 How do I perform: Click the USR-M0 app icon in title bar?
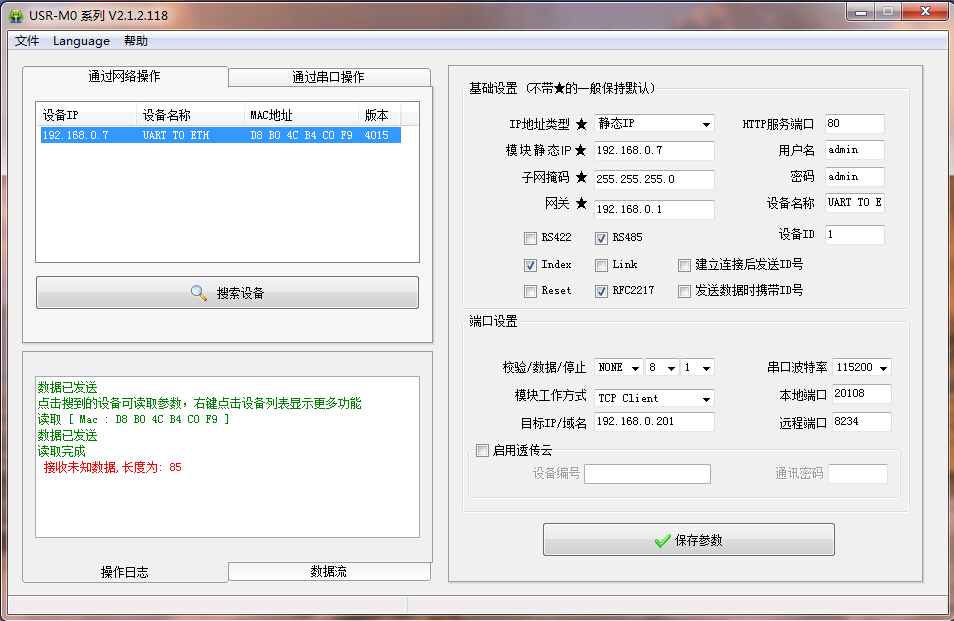click(x=15, y=15)
